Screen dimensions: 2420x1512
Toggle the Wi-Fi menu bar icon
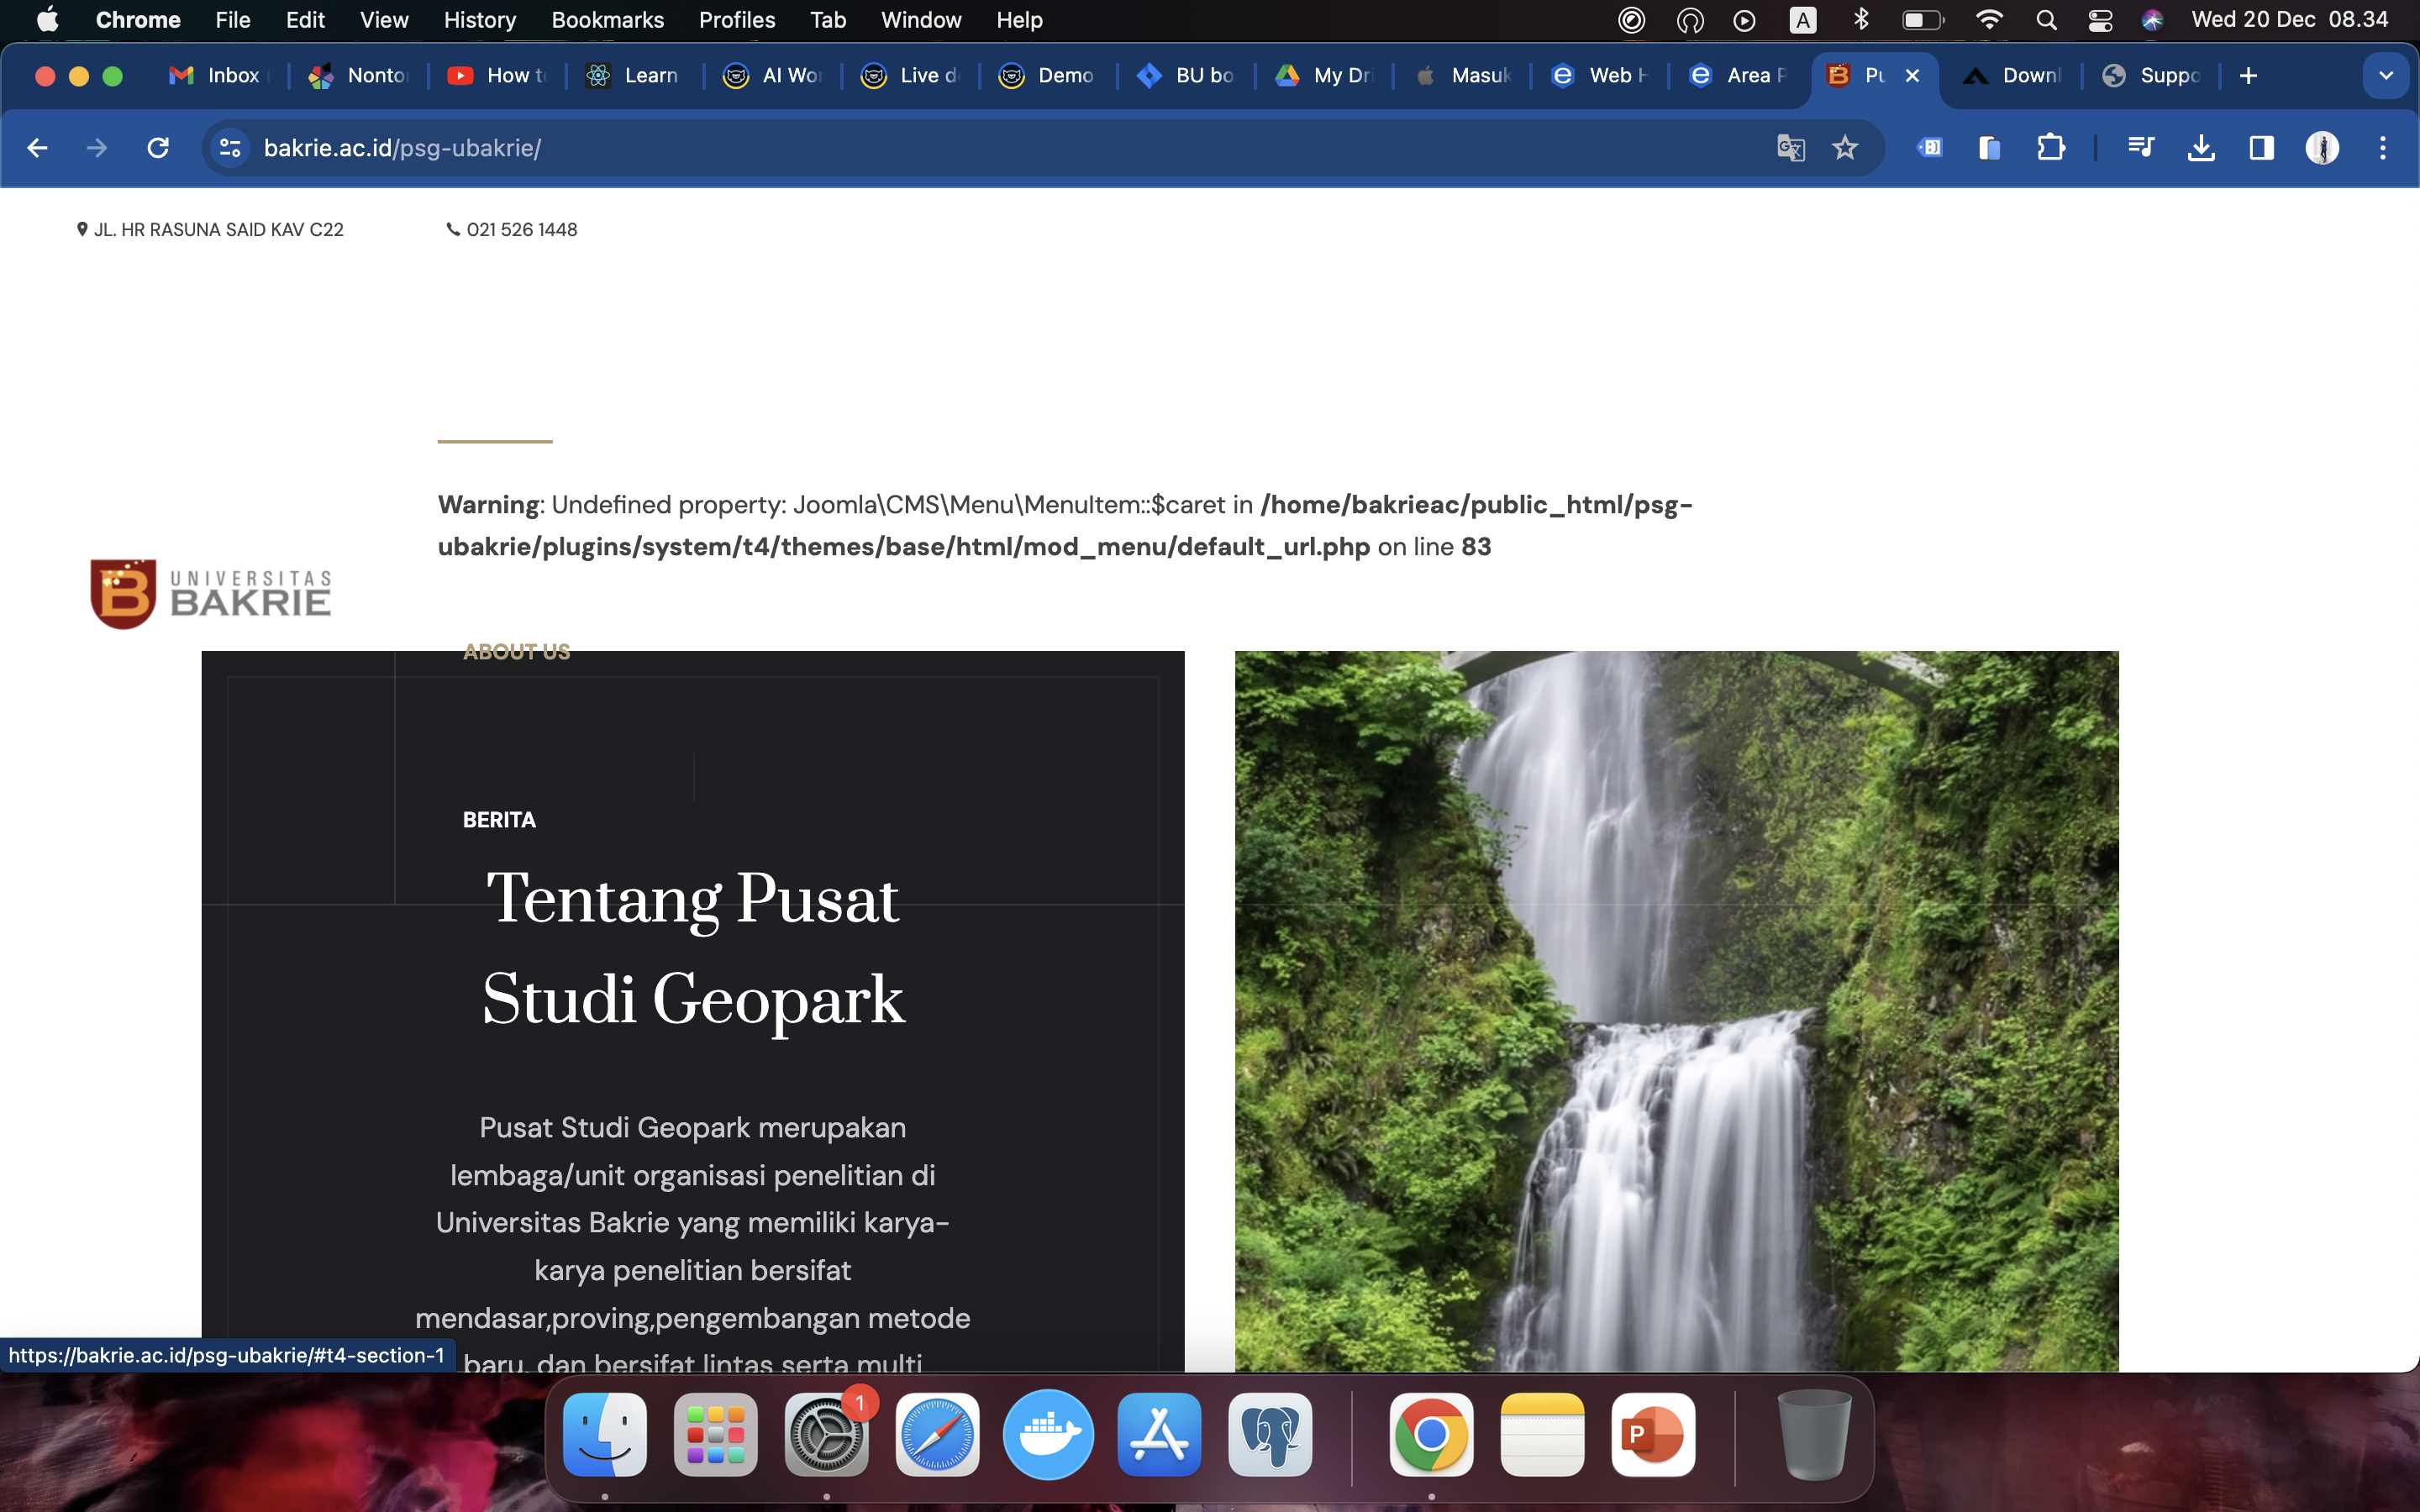point(1989,20)
